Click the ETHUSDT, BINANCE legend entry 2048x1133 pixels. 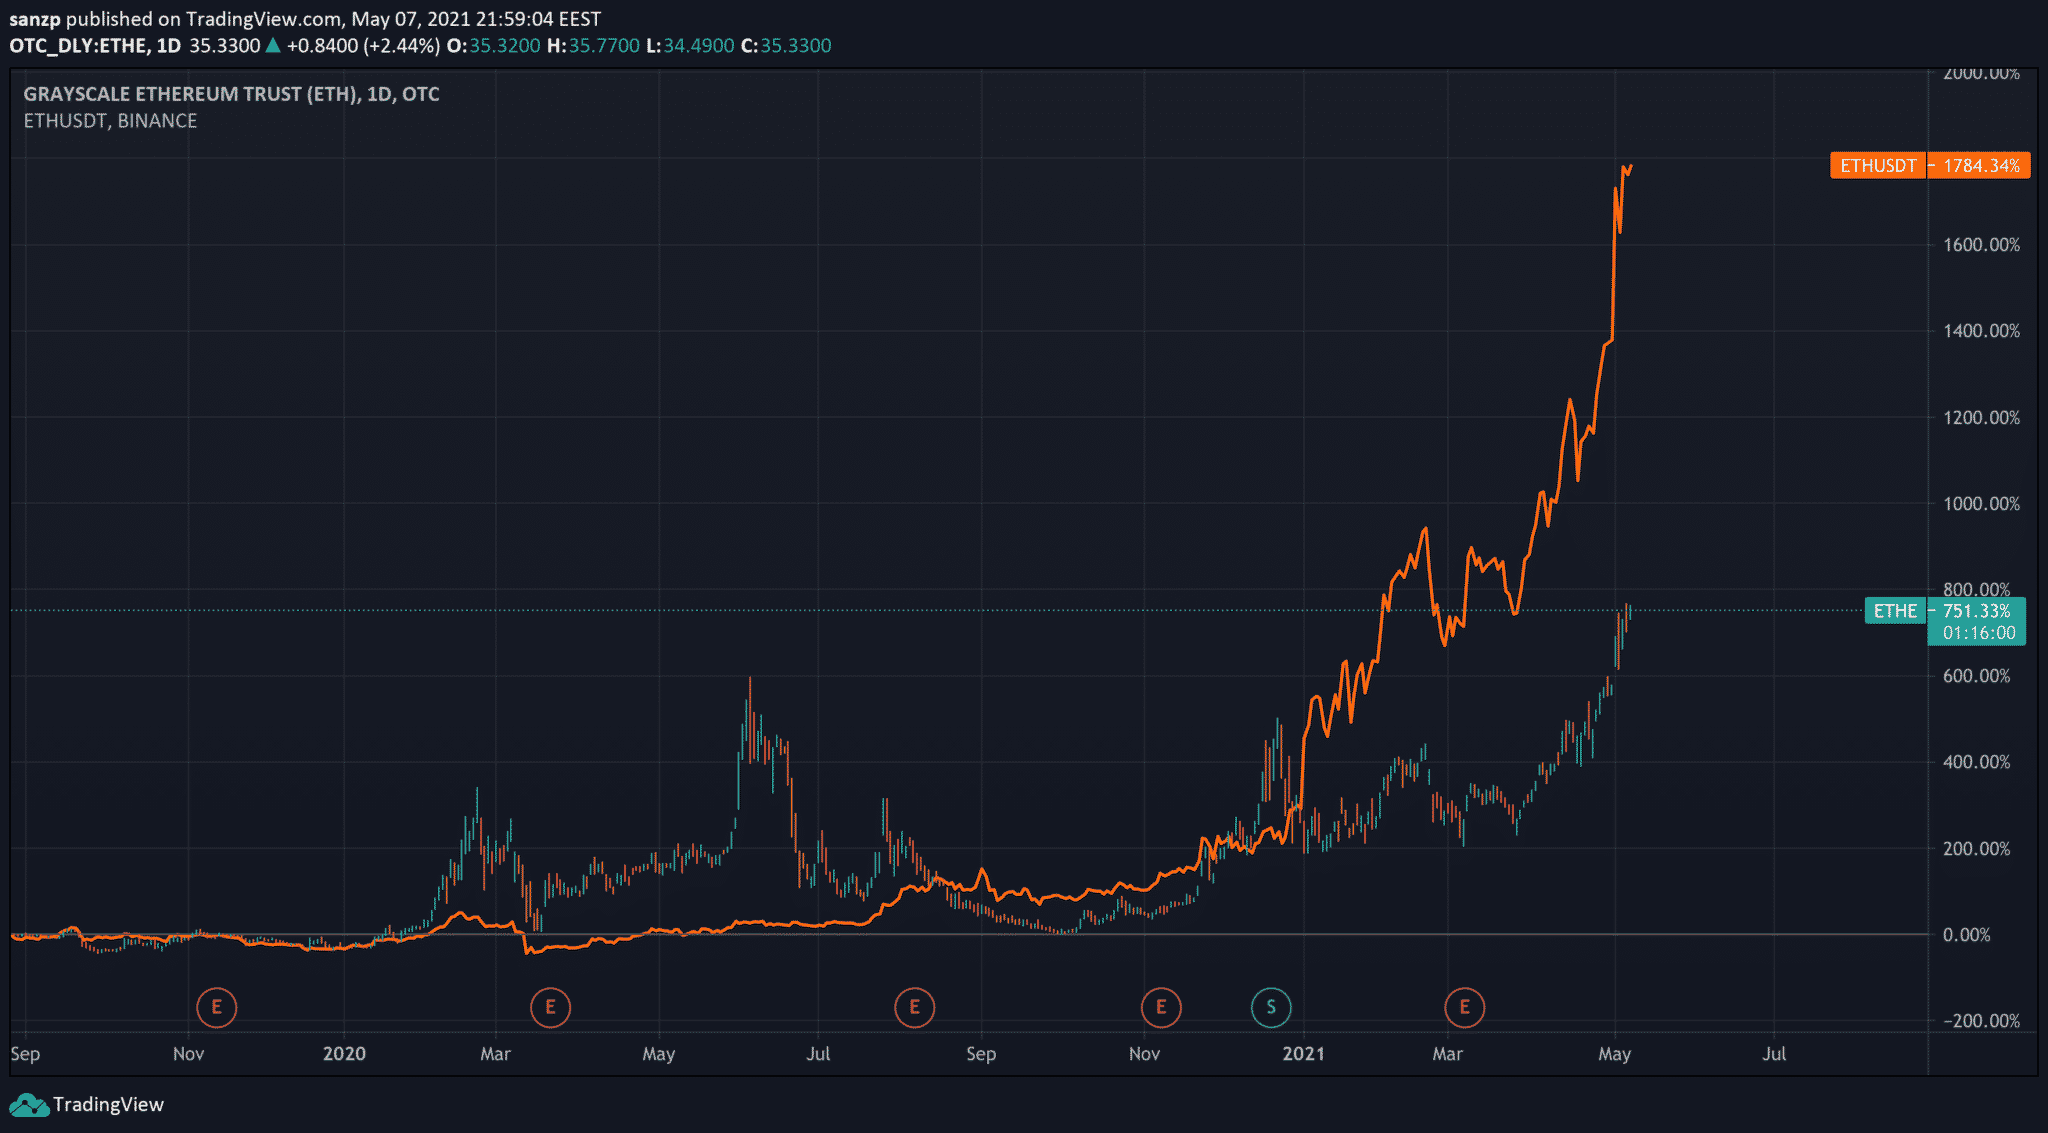coord(110,121)
